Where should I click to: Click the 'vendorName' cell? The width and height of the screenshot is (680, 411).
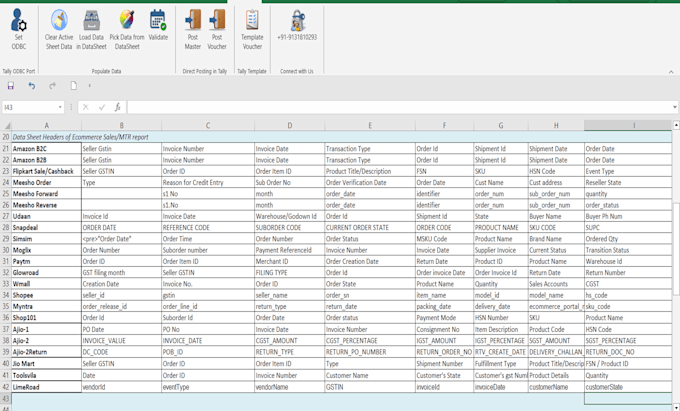click(x=290, y=387)
